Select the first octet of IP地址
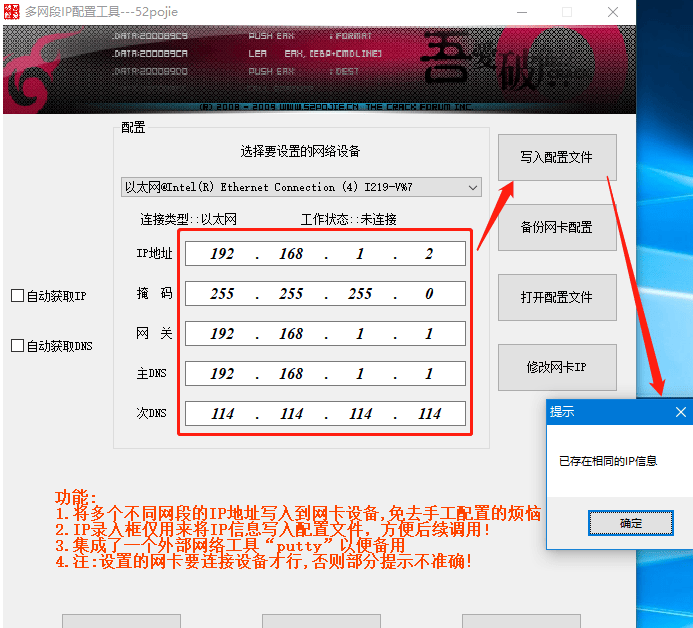The image size is (693, 628). [x=222, y=254]
